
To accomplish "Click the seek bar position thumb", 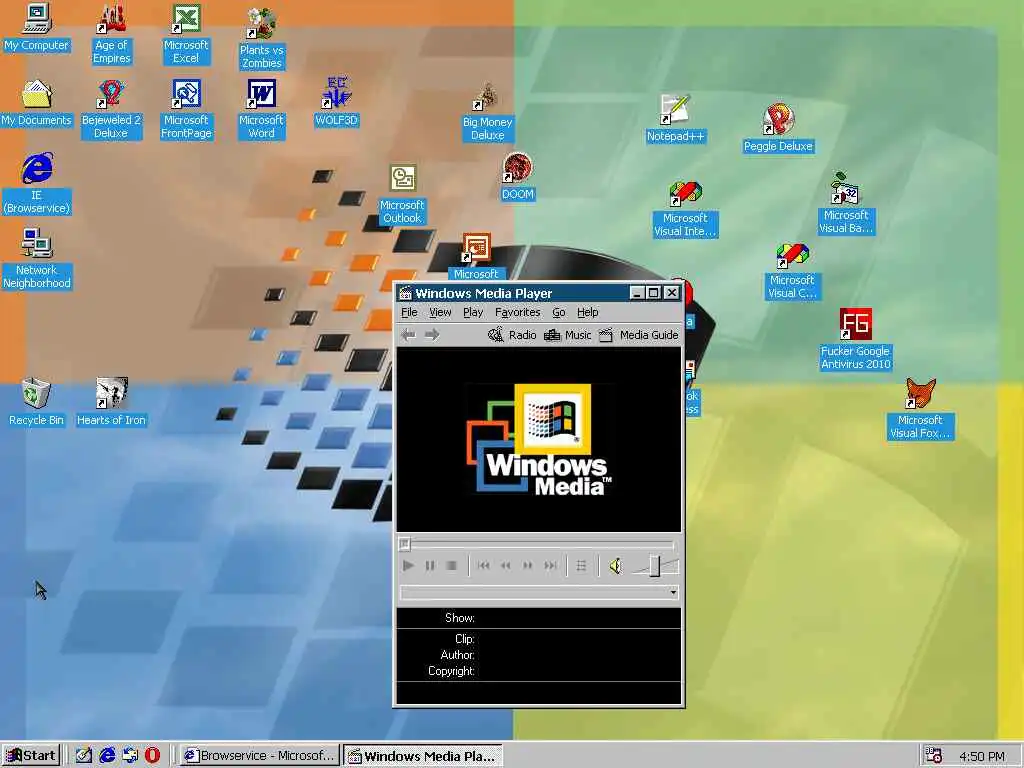I will click(404, 543).
